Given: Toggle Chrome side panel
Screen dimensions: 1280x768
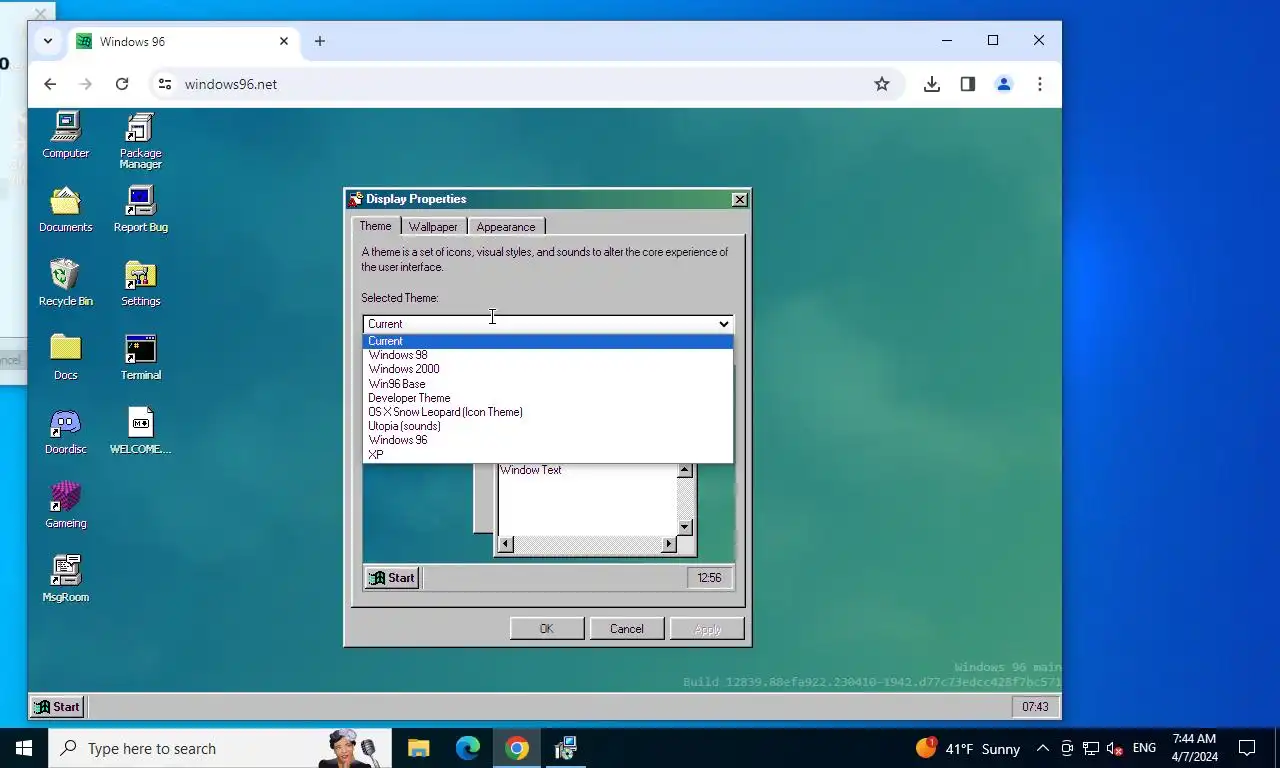Looking at the screenshot, I should (x=968, y=84).
